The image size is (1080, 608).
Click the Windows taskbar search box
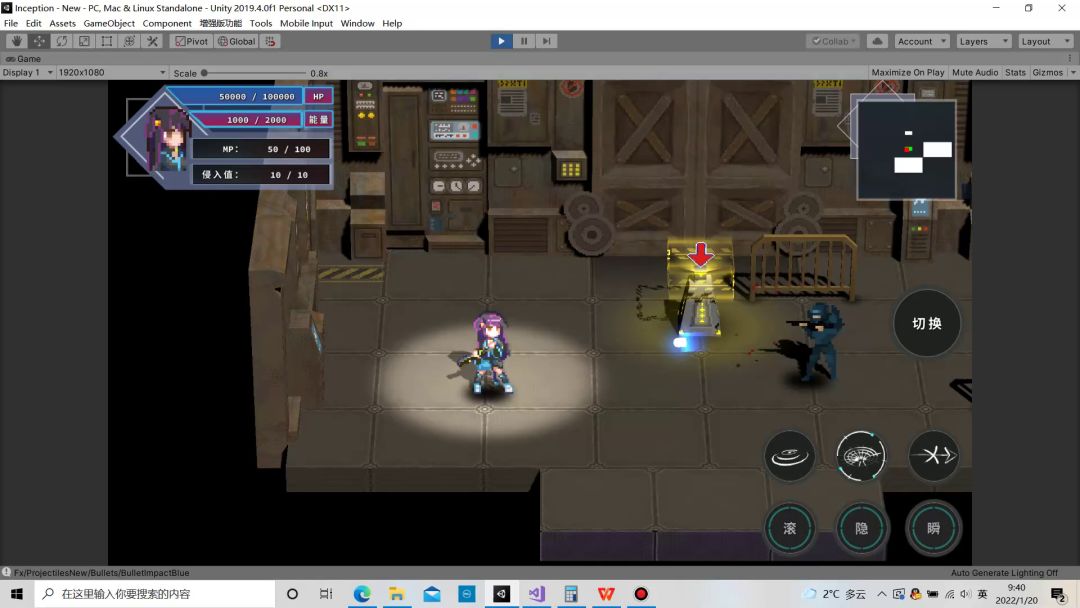click(x=150, y=593)
